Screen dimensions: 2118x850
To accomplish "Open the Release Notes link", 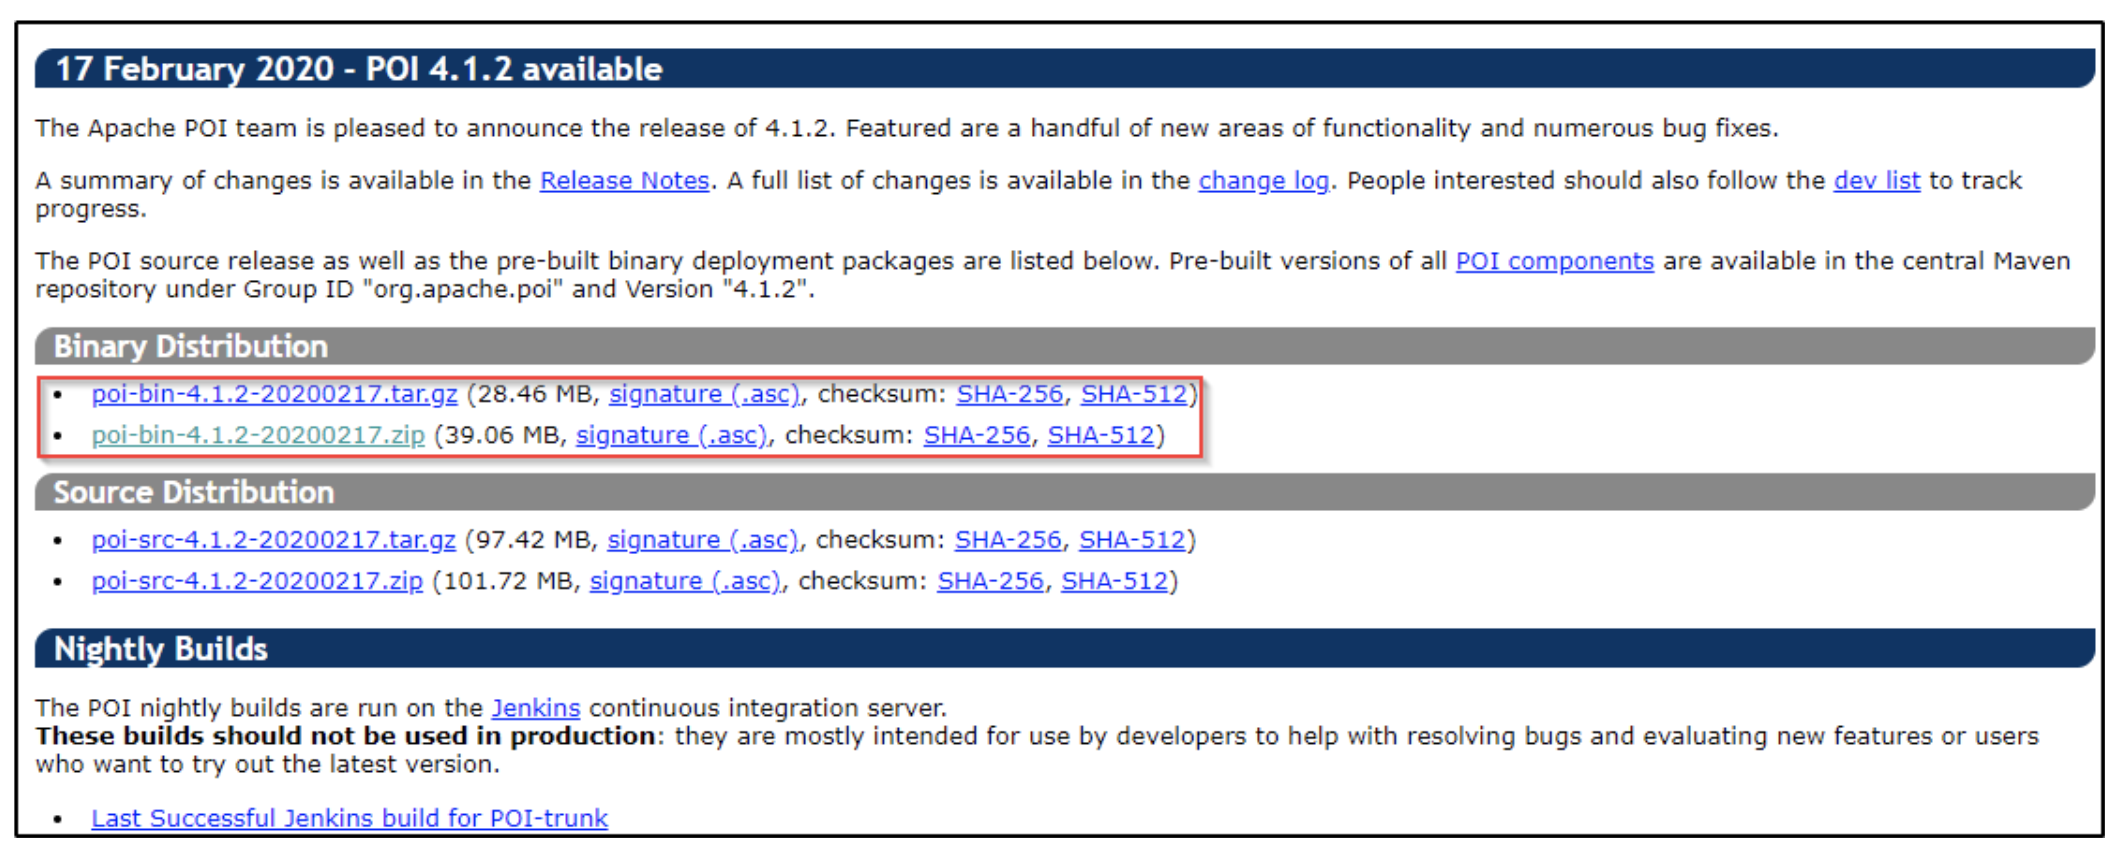I will (624, 181).
